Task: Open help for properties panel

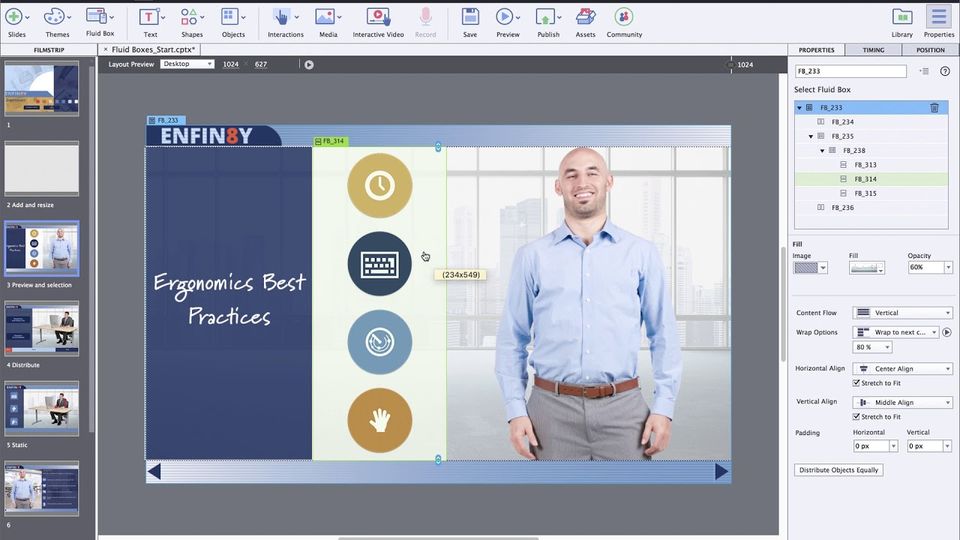Action: (x=945, y=71)
